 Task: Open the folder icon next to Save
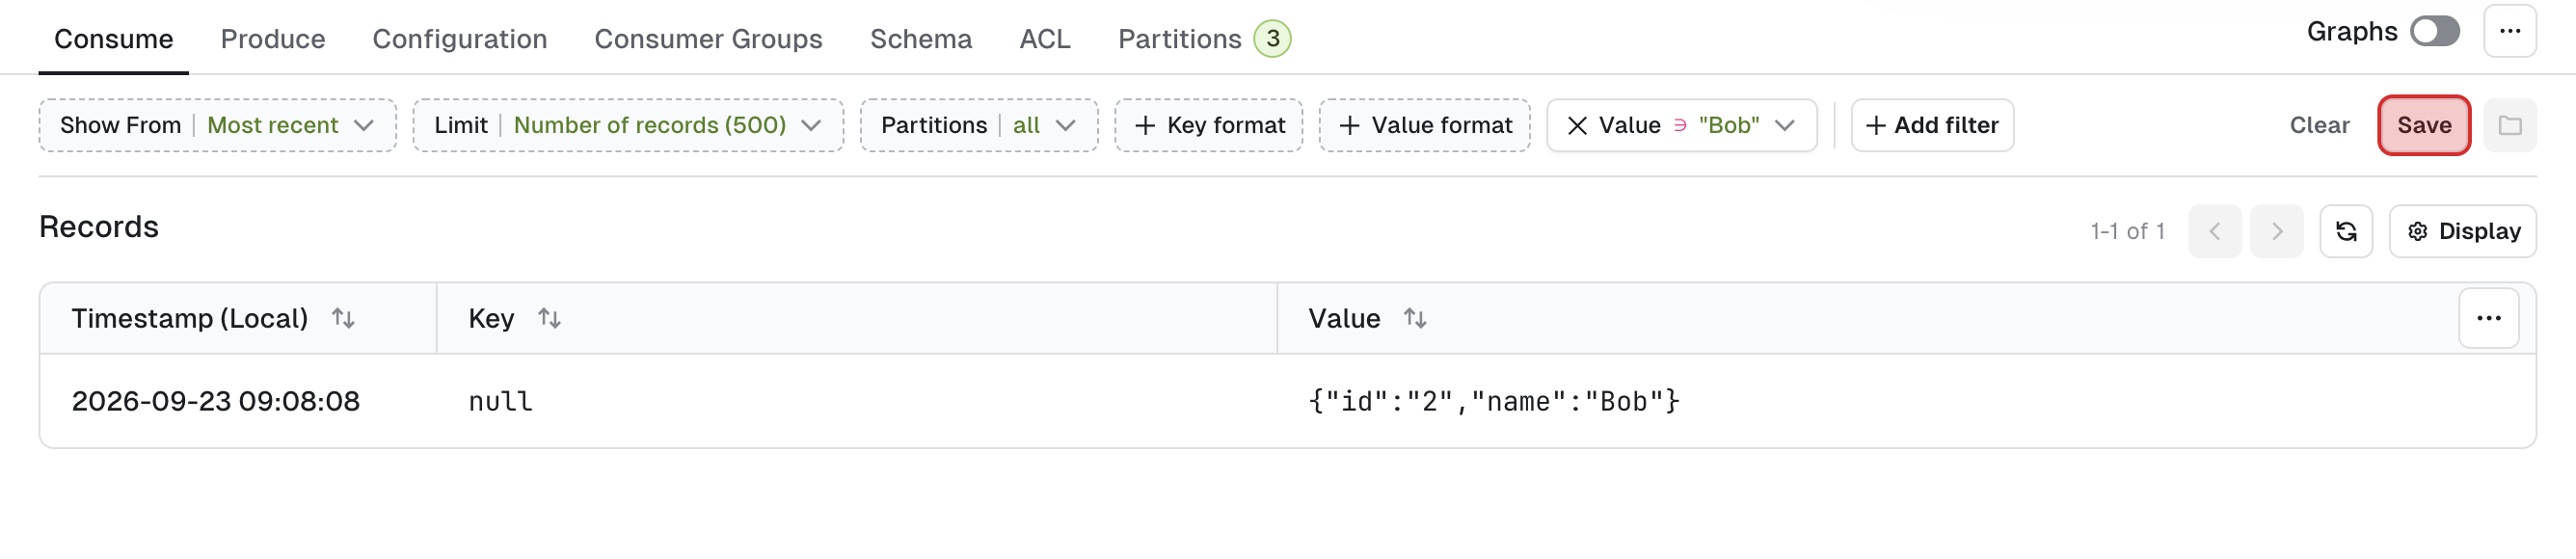point(2510,125)
